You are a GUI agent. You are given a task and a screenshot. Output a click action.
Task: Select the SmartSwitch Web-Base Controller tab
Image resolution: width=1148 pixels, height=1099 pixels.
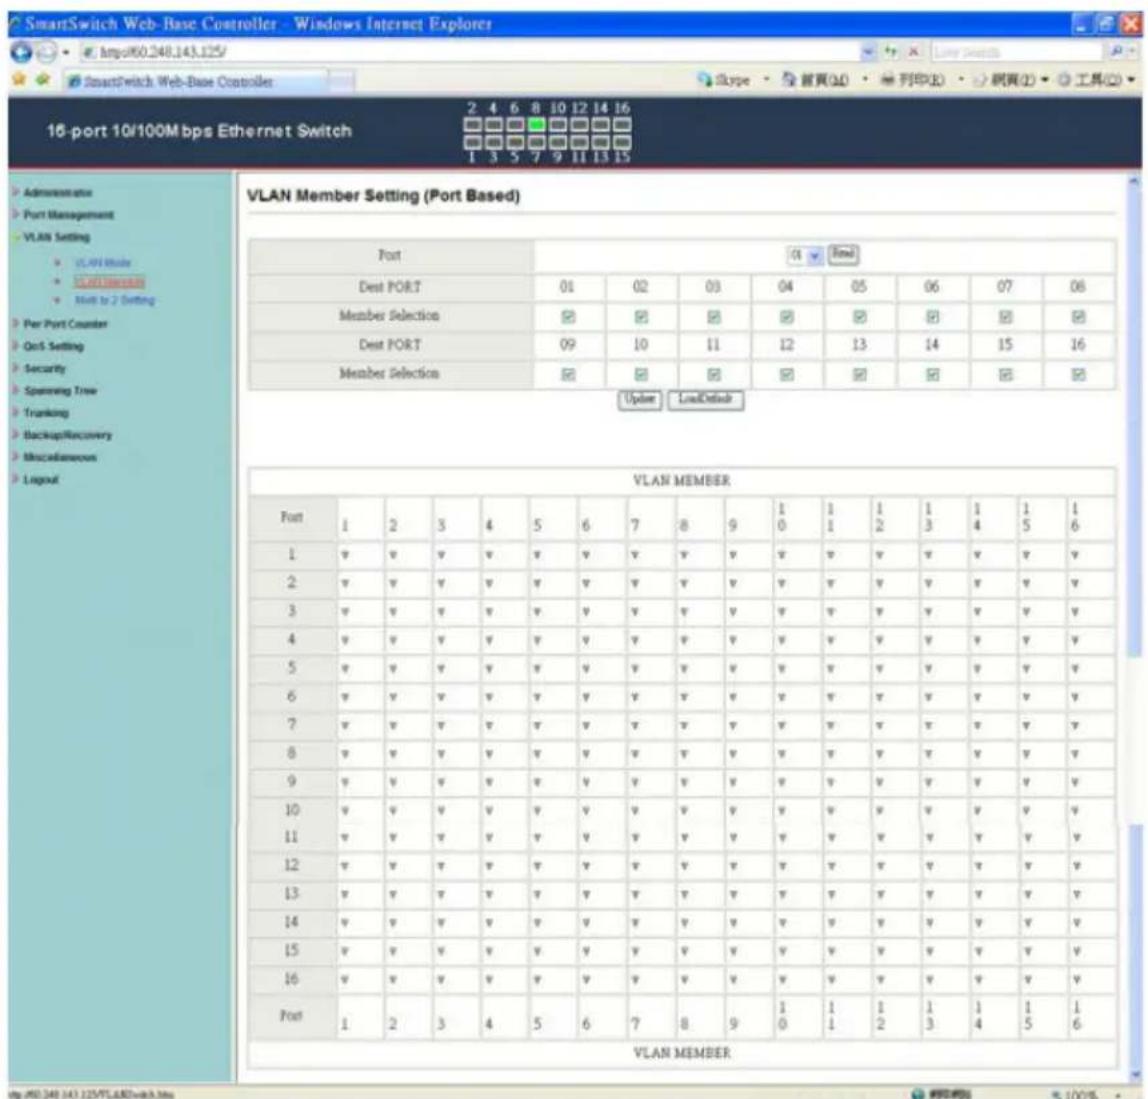(x=194, y=81)
